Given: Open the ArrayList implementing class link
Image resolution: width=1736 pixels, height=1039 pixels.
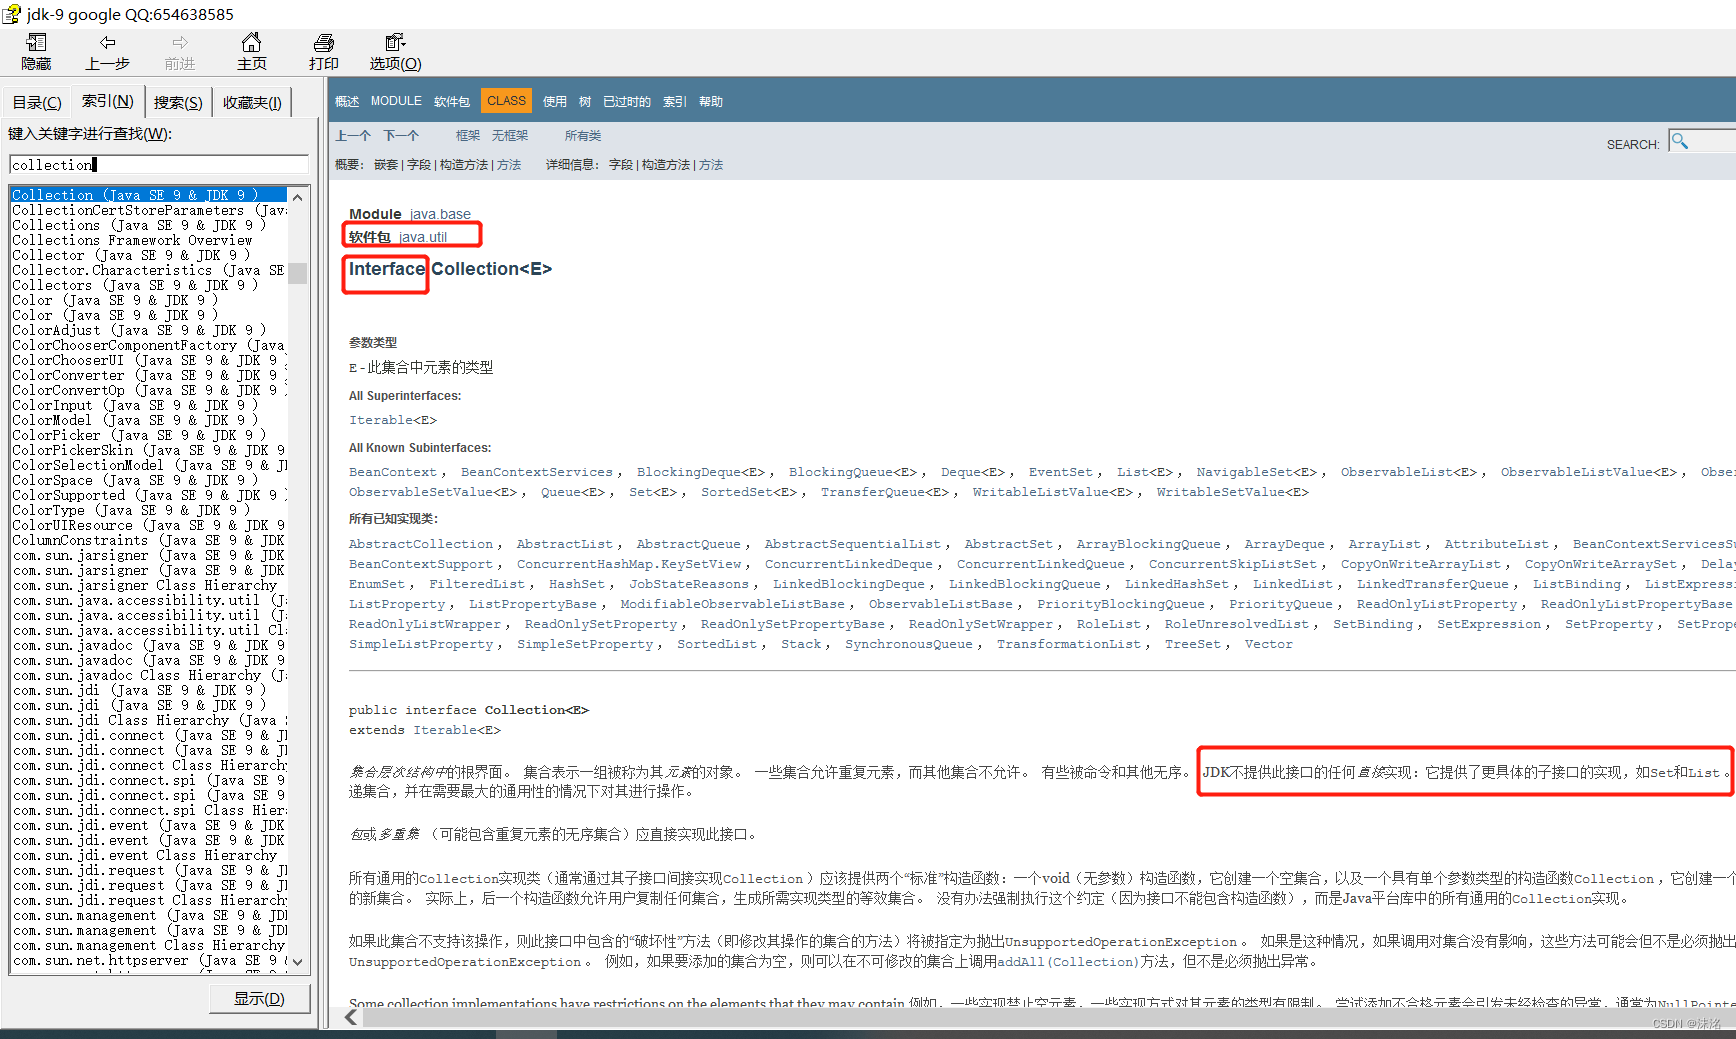Looking at the screenshot, I should (x=1384, y=543).
